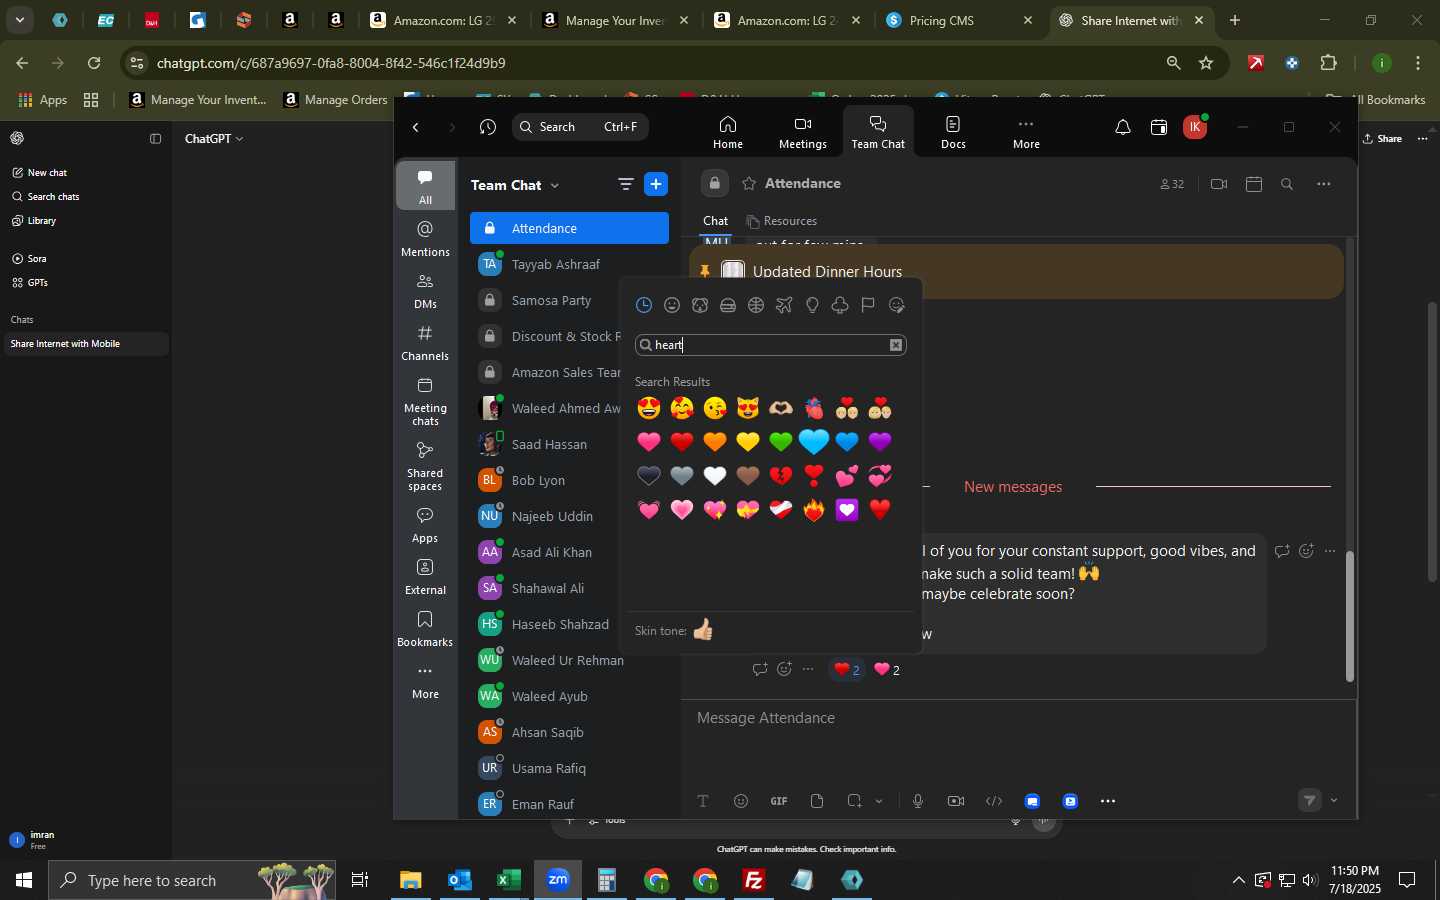The image size is (1440, 900).
Task: Open the Travel airplane emoji category
Action: click(x=784, y=305)
